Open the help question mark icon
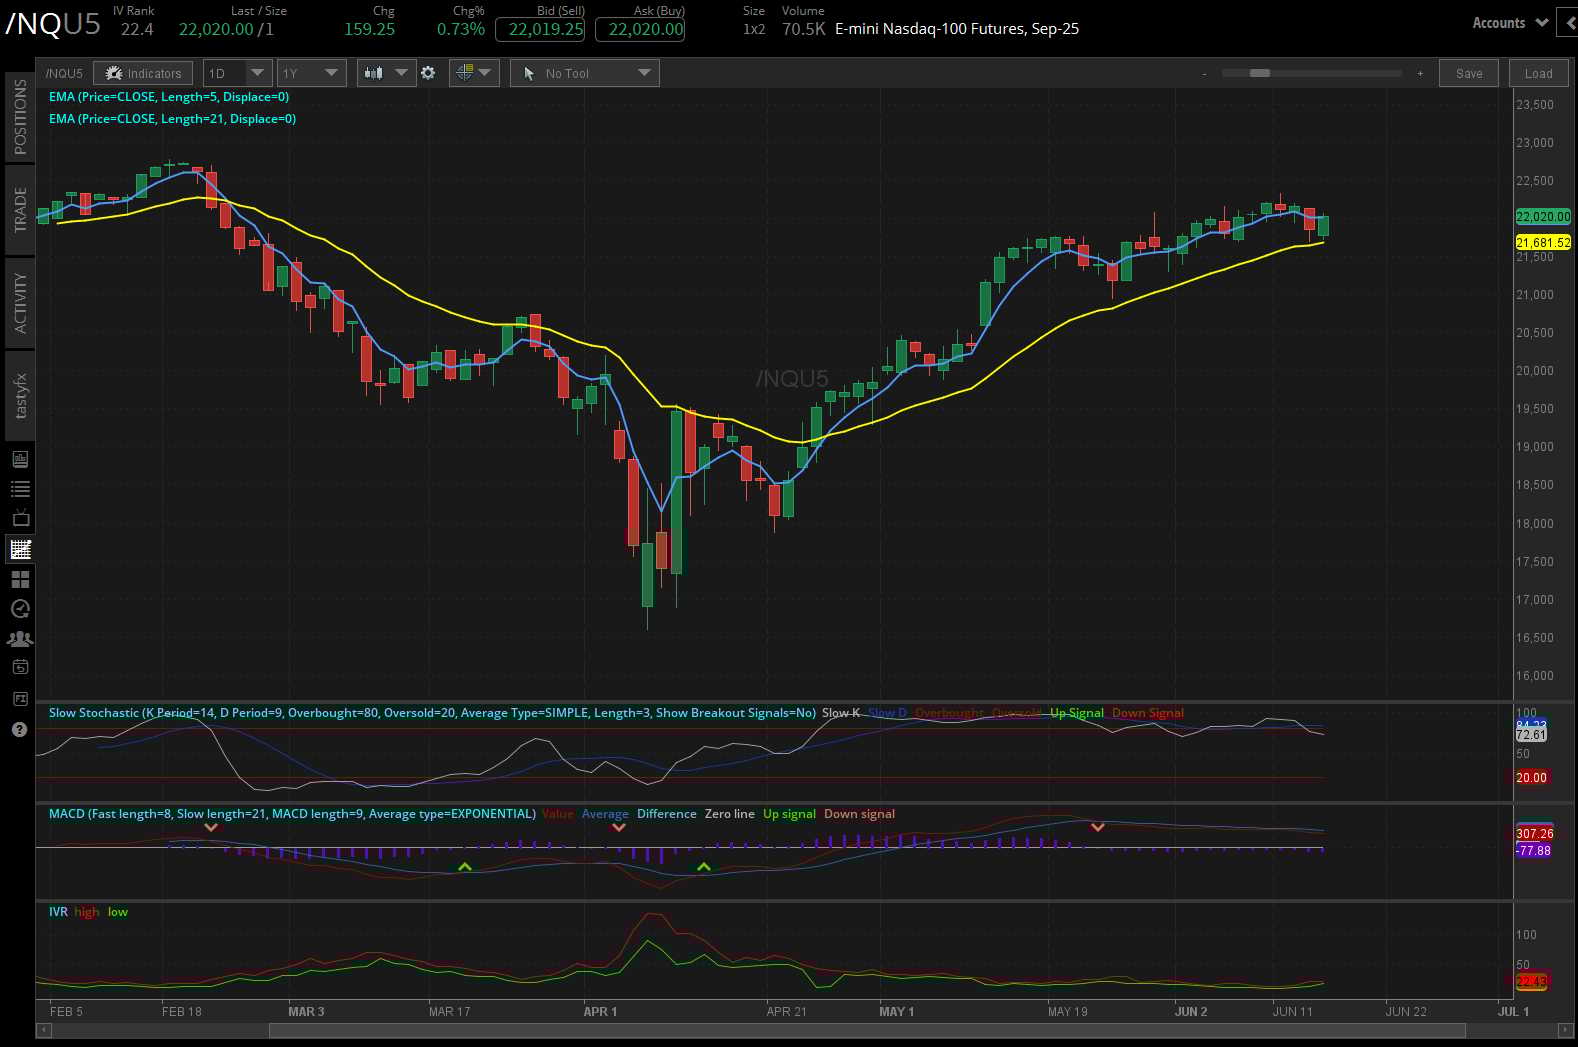The image size is (1578, 1047). pos(19,730)
